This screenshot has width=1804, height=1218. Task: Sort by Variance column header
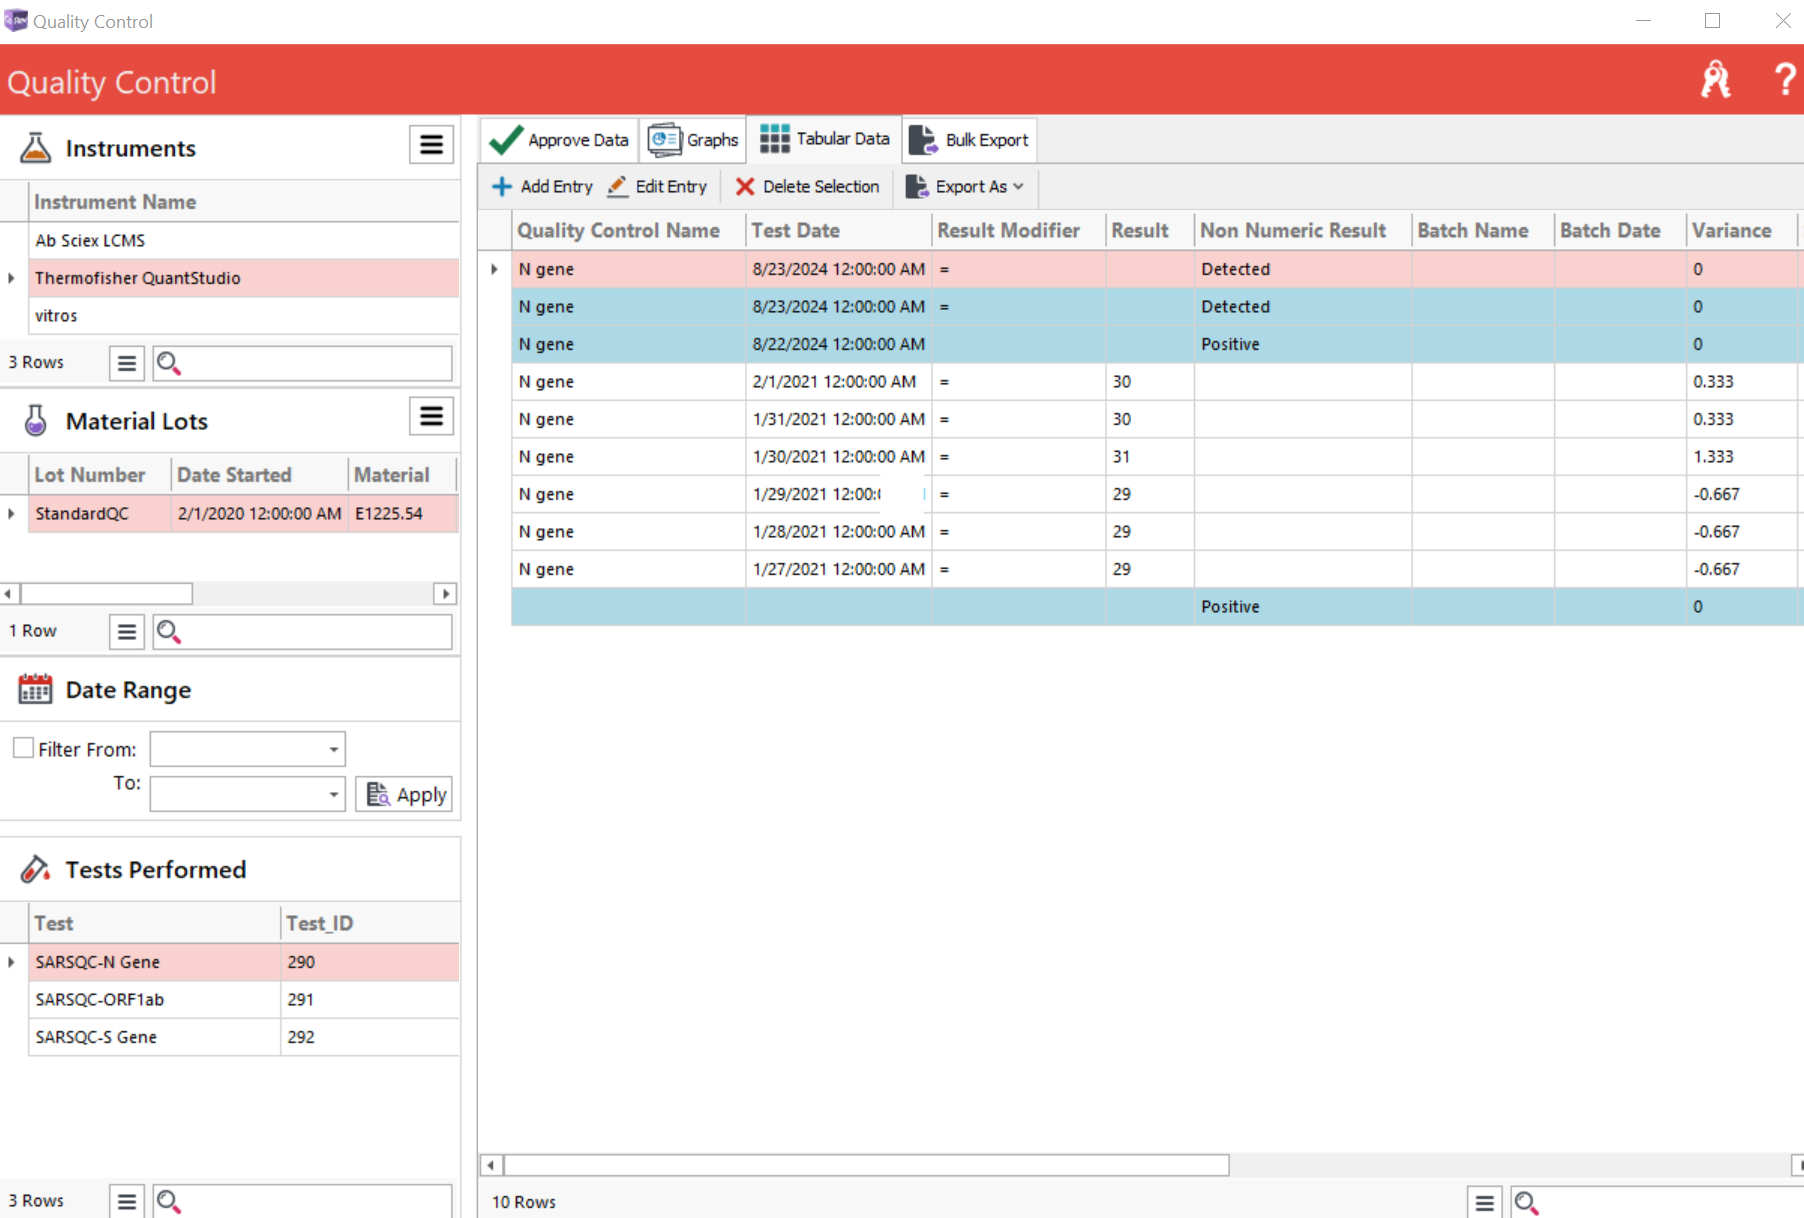[x=1741, y=231]
